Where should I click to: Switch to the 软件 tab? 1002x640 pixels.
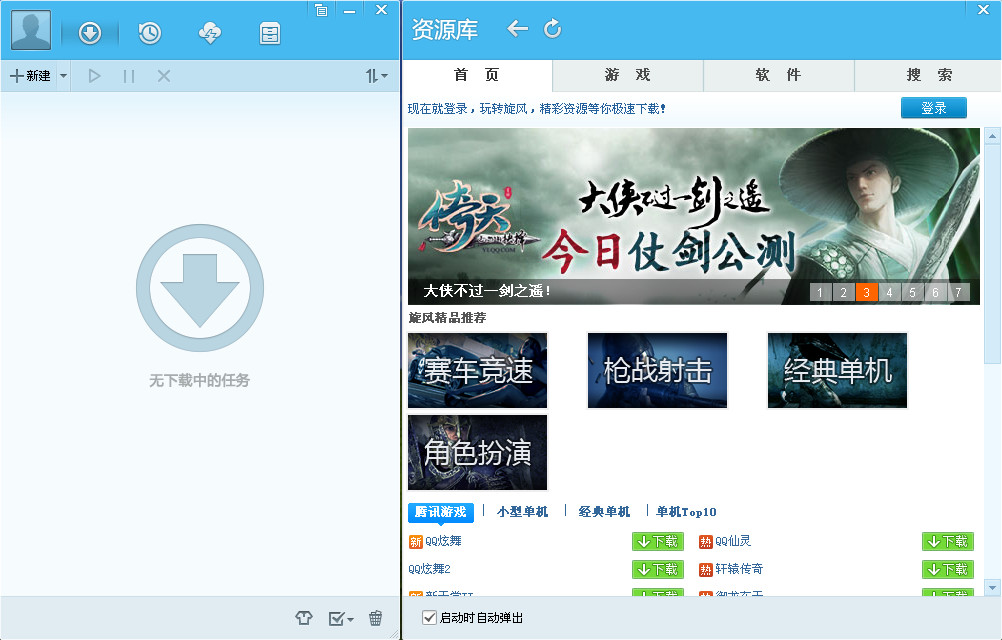[x=778, y=75]
